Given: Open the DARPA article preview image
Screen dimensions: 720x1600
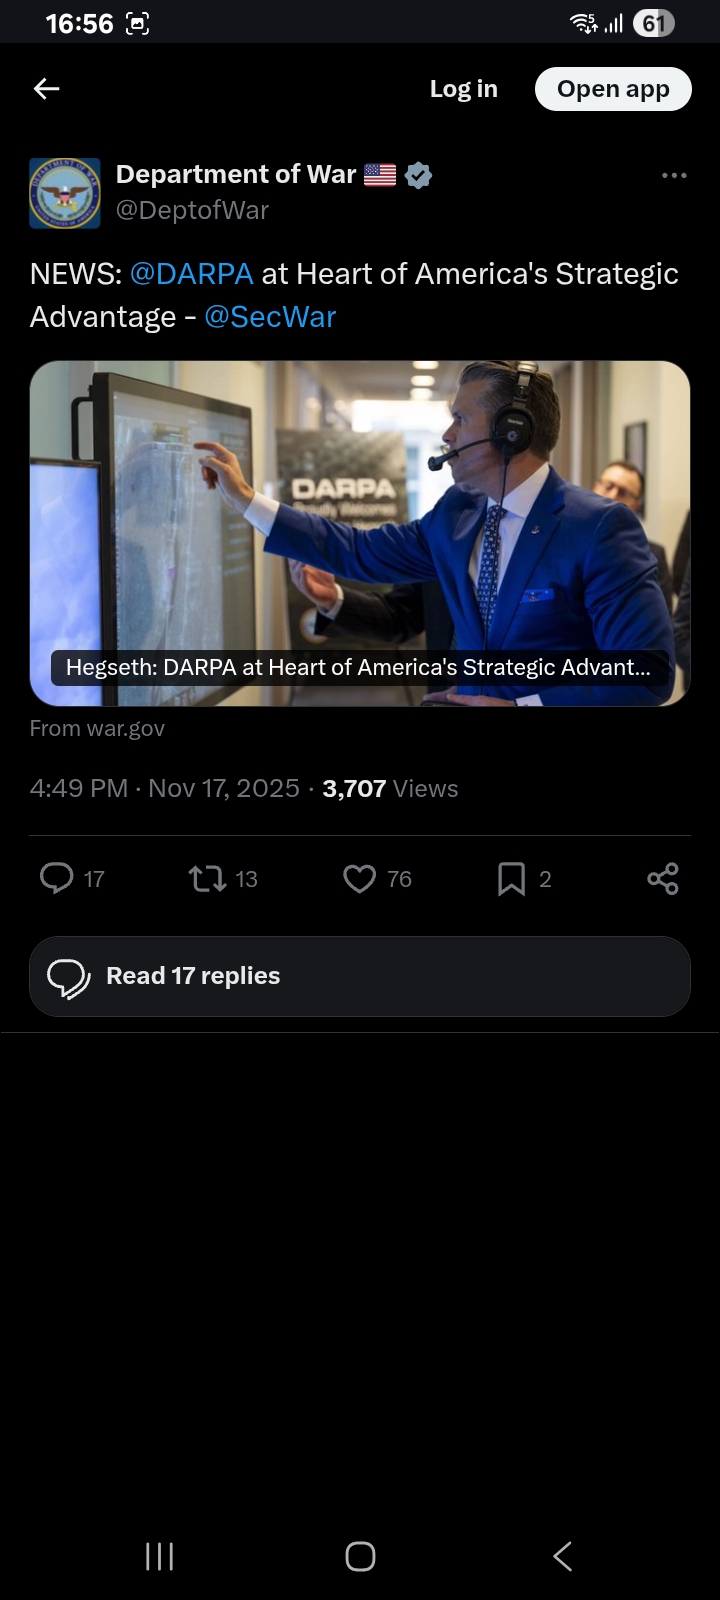Looking at the screenshot, I should (360, 533).
